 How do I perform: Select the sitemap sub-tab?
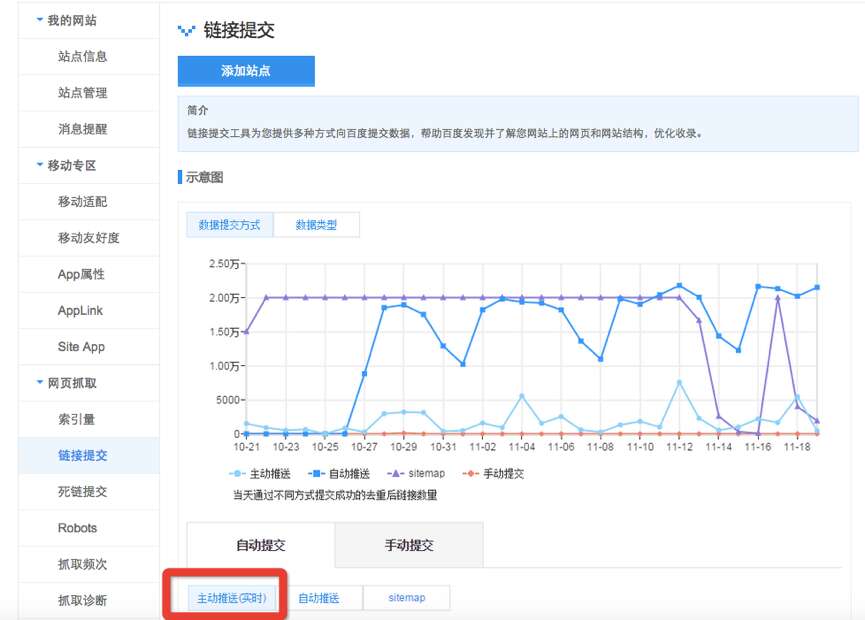[407, 598]
